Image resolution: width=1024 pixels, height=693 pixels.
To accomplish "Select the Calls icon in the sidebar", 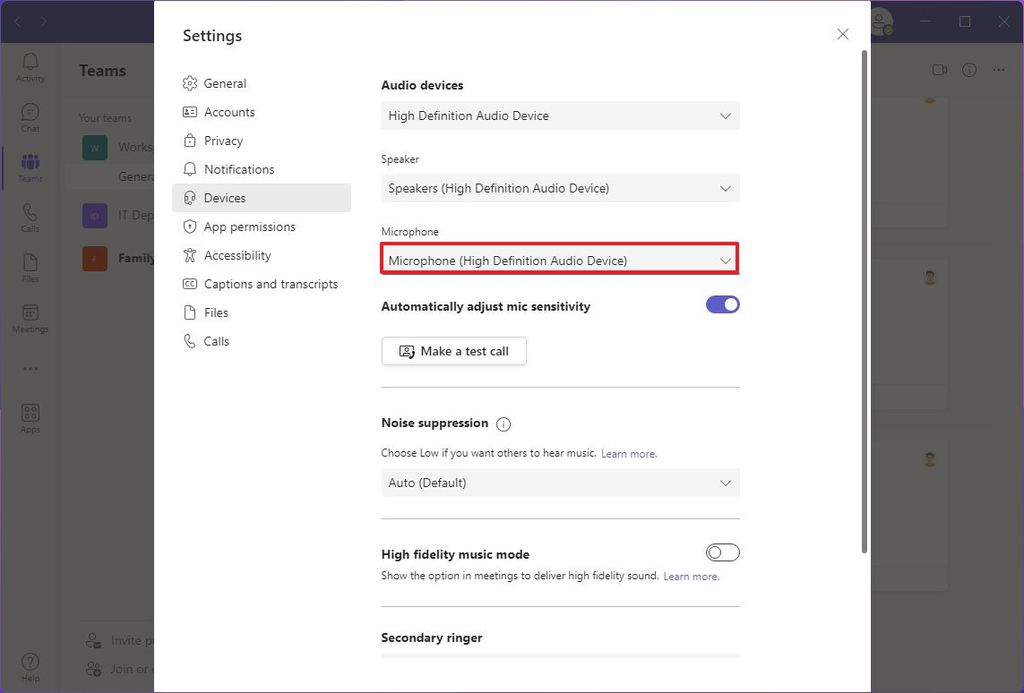I will tap(30, 216).
